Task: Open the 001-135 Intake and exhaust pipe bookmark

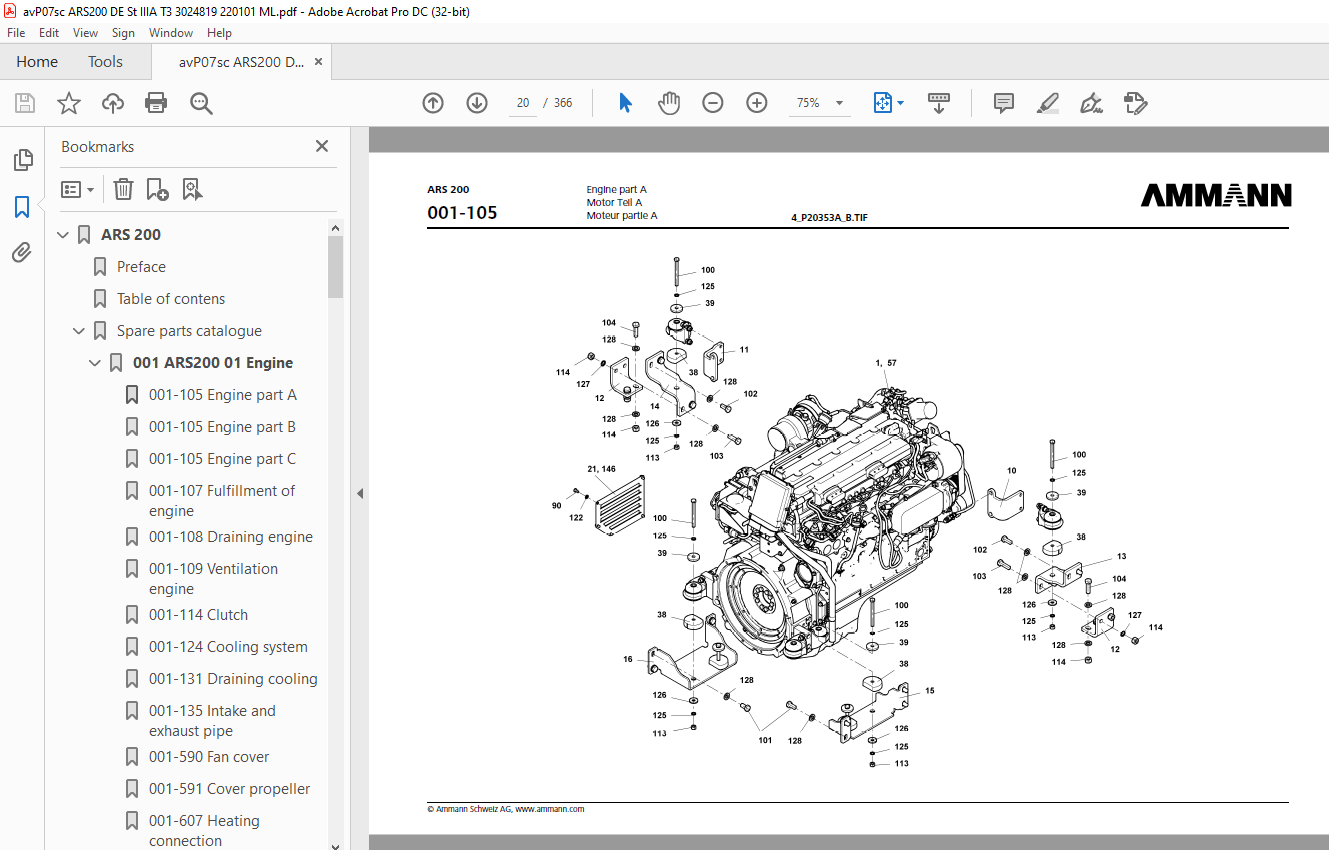Action: [x=212, y=721]
